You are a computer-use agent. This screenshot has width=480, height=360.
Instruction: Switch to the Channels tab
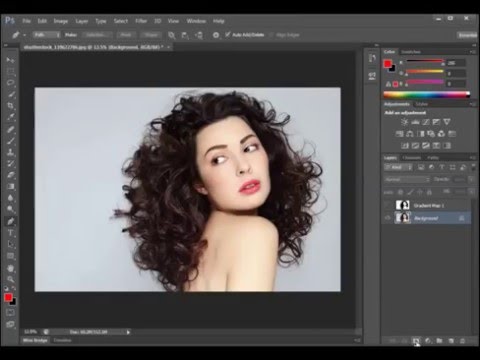[x=412, y=157]
